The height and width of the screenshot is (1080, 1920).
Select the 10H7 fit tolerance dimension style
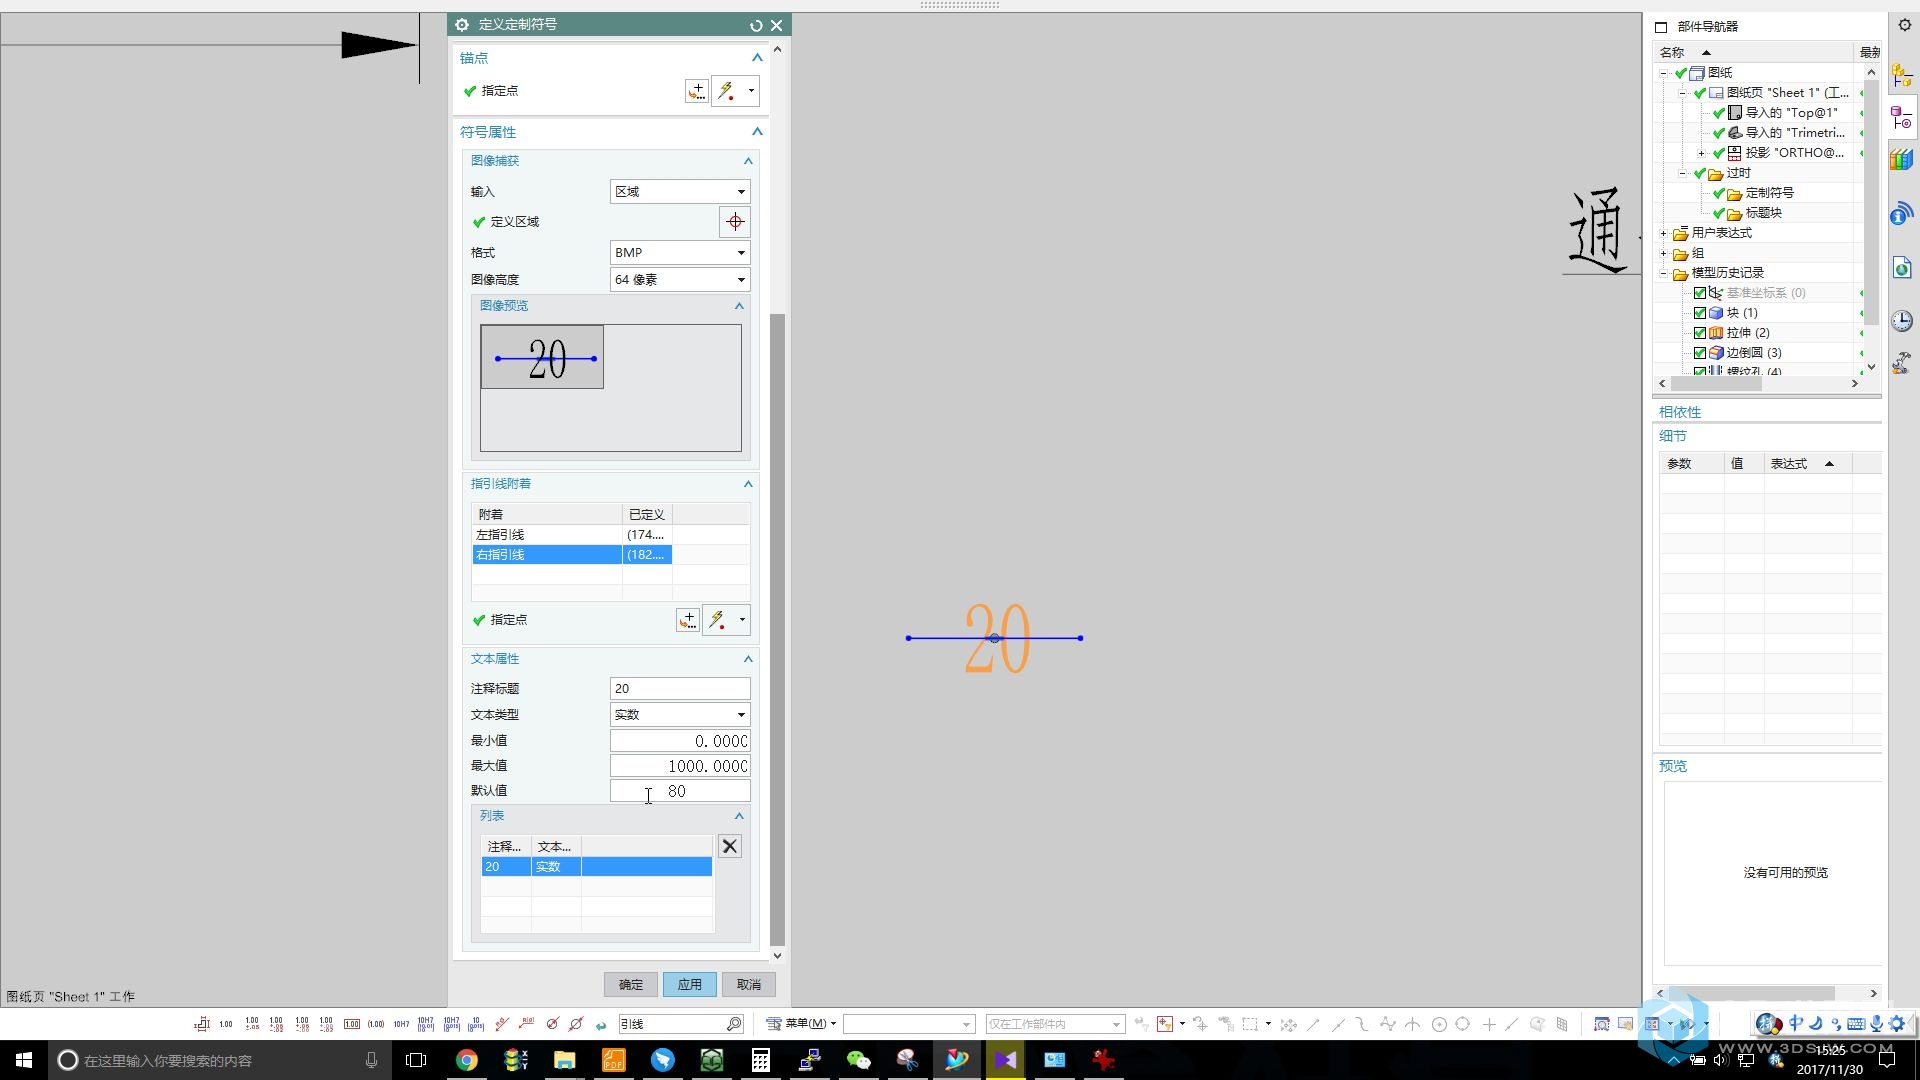[401, 1024]
